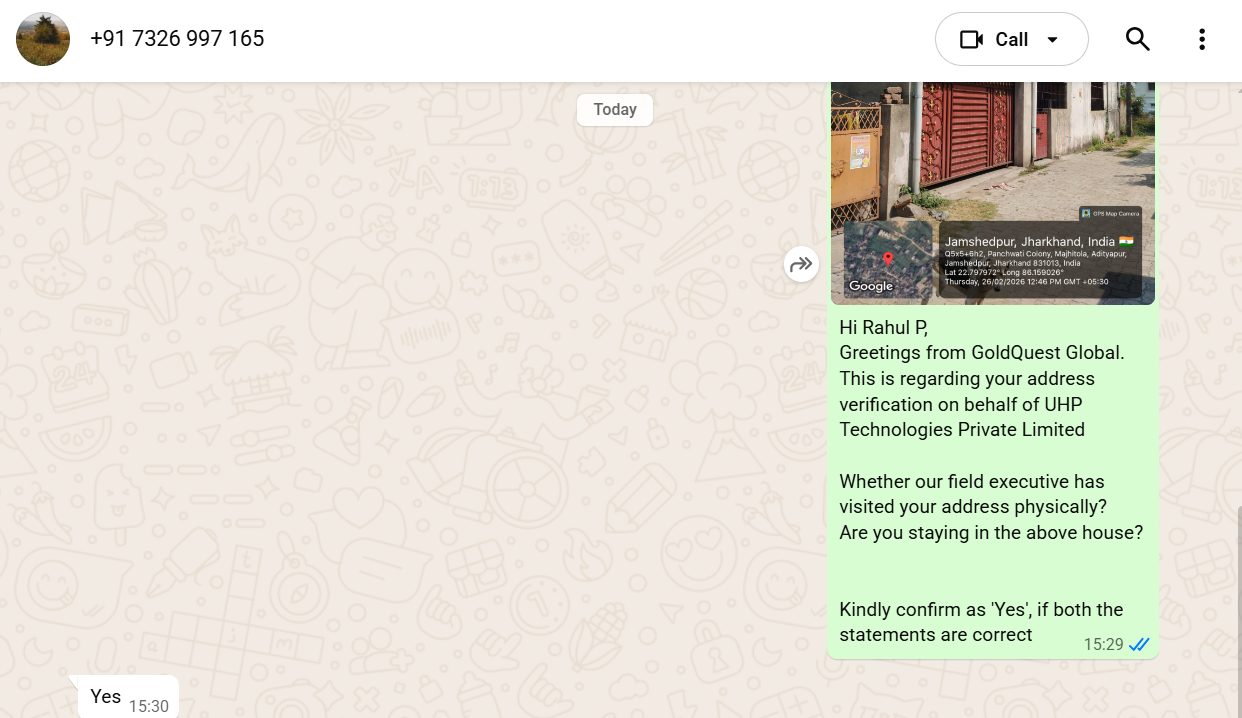Click the 15:30 timestamp on Yes reply
Image resolution: width=1242 pixels, height=718 pixels.
148,706
